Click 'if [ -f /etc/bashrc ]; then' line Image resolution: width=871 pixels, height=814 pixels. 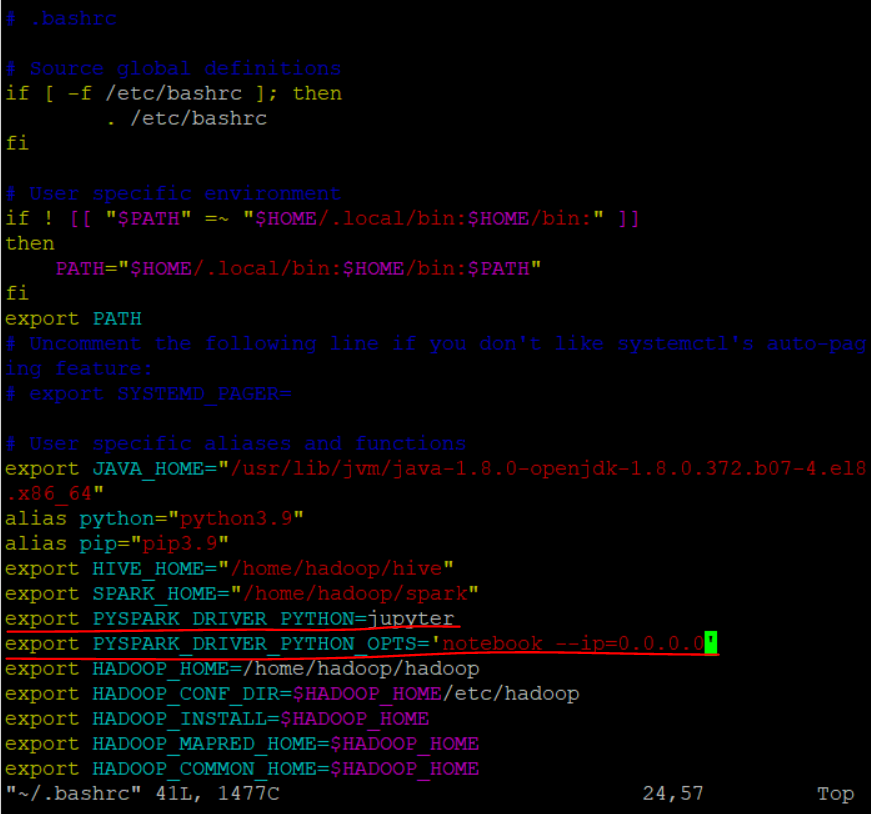[x=173, y=94]
